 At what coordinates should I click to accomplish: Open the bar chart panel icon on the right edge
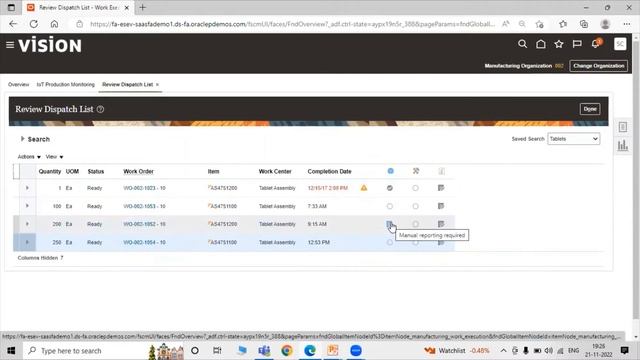point(622,145)
